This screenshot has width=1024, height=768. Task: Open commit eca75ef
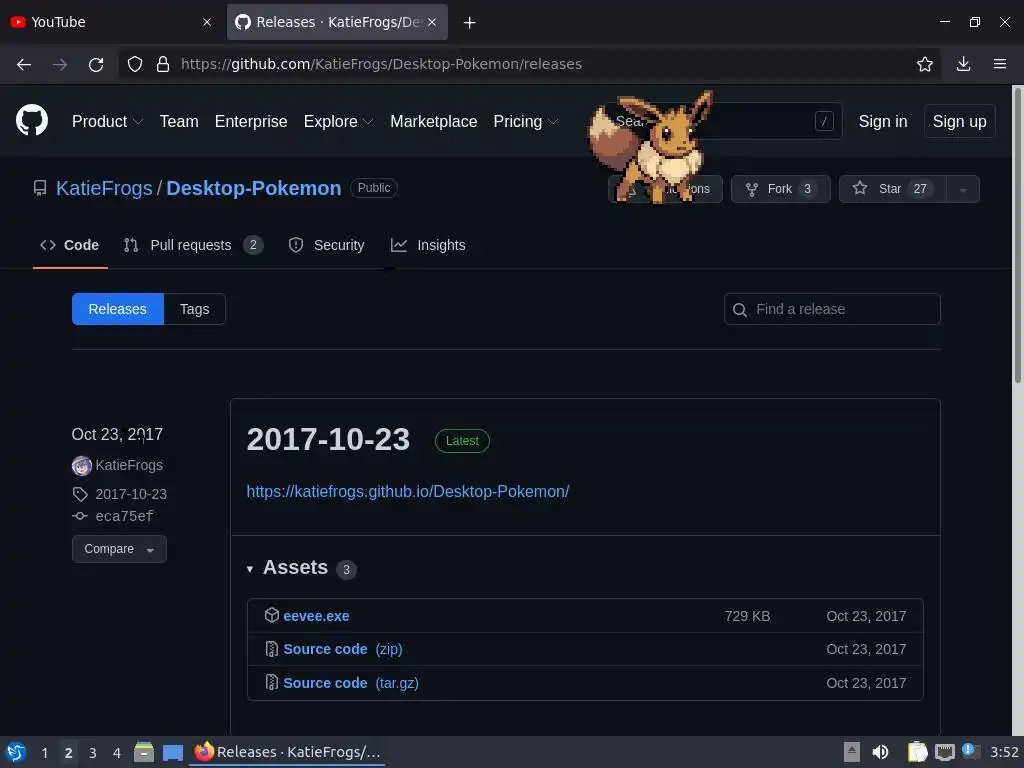[125, 517]
